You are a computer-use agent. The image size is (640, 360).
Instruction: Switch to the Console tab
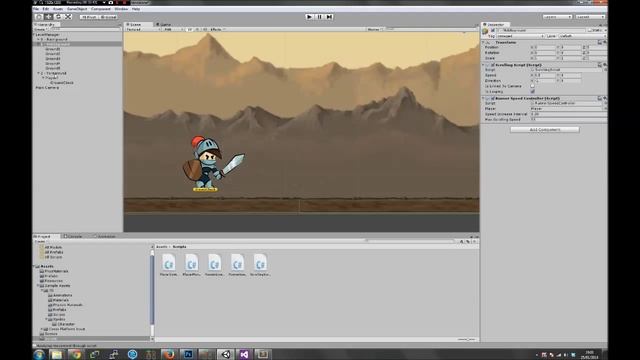[73, 236]
